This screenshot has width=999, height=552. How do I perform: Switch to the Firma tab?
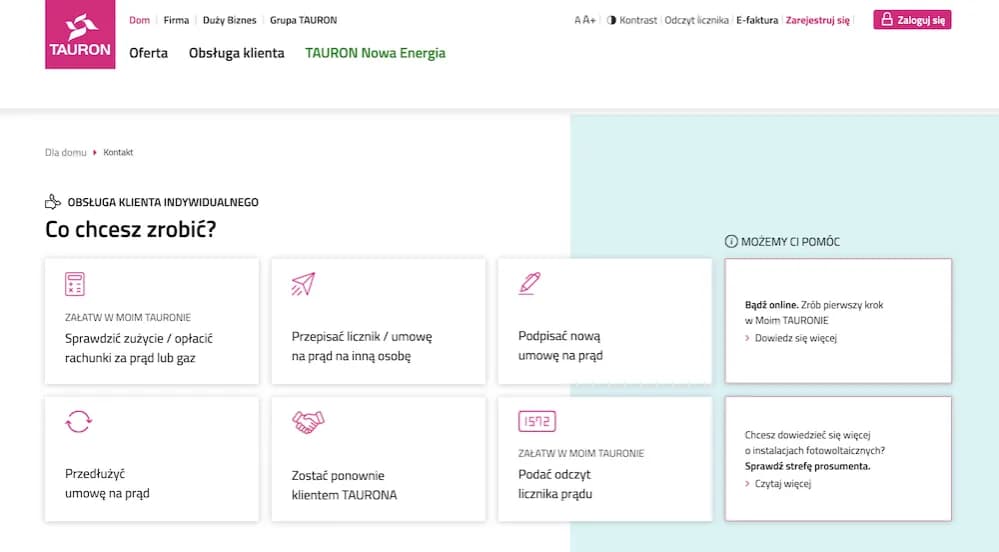(176, 20)
